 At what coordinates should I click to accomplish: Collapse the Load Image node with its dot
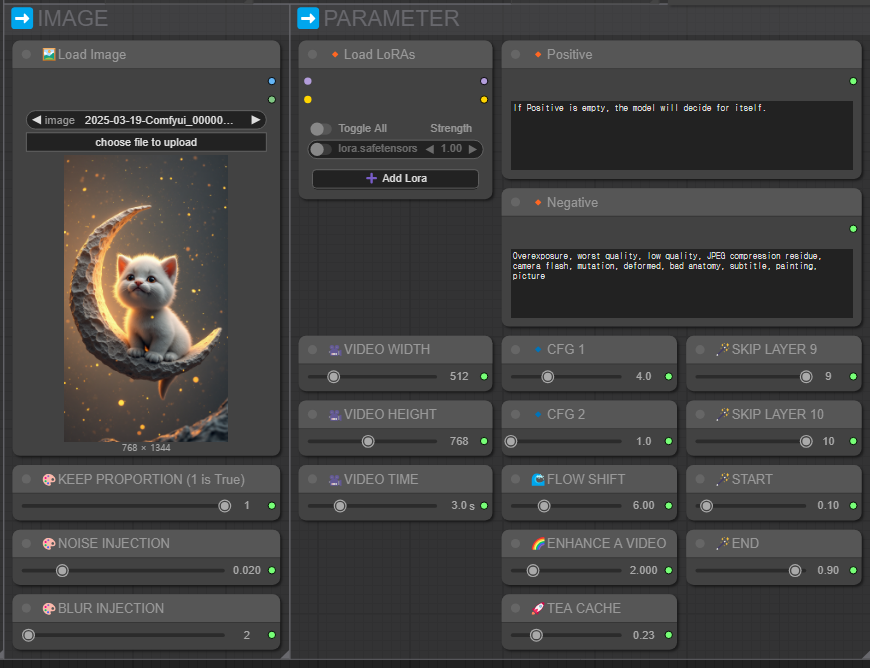click(26, 54)
